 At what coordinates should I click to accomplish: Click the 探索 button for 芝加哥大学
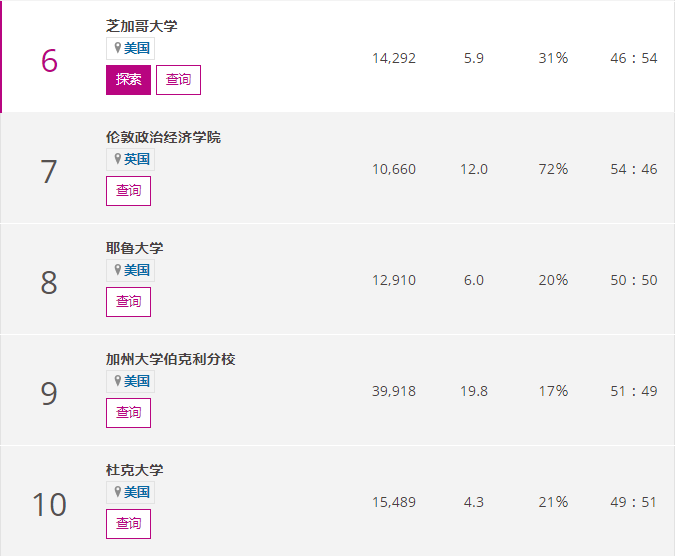click(128, 80)
